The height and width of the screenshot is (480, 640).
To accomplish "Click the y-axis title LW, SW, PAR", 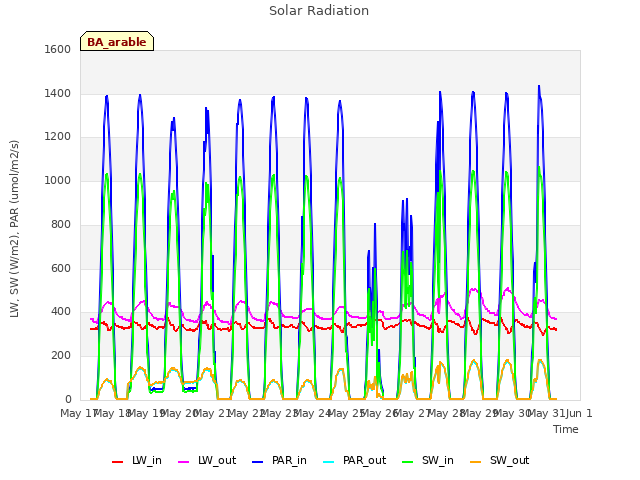I will tap(14, 229).
